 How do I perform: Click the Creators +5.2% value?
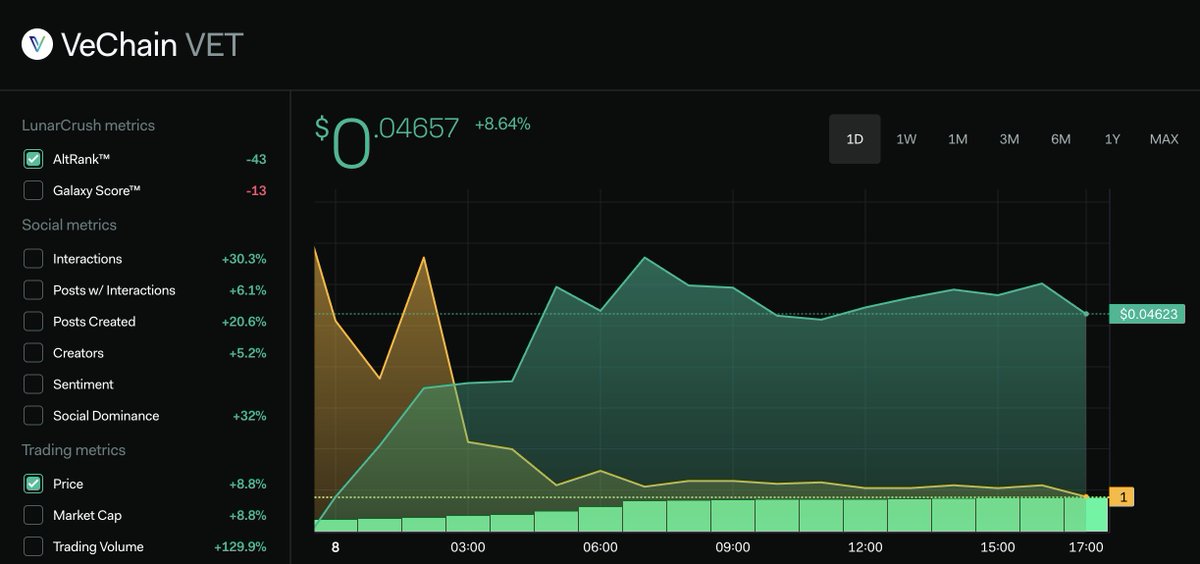[x=248, y=353]
